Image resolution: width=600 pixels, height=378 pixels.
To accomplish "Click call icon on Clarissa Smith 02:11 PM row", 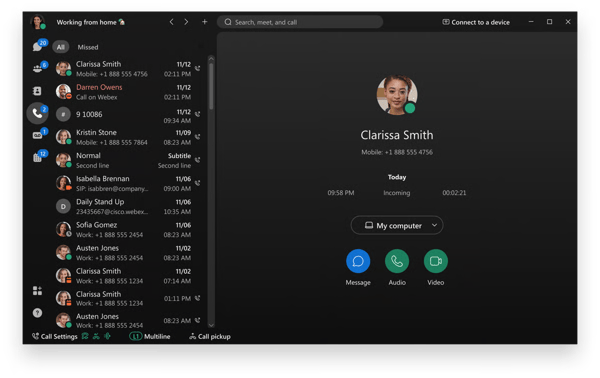I will 198,68.
